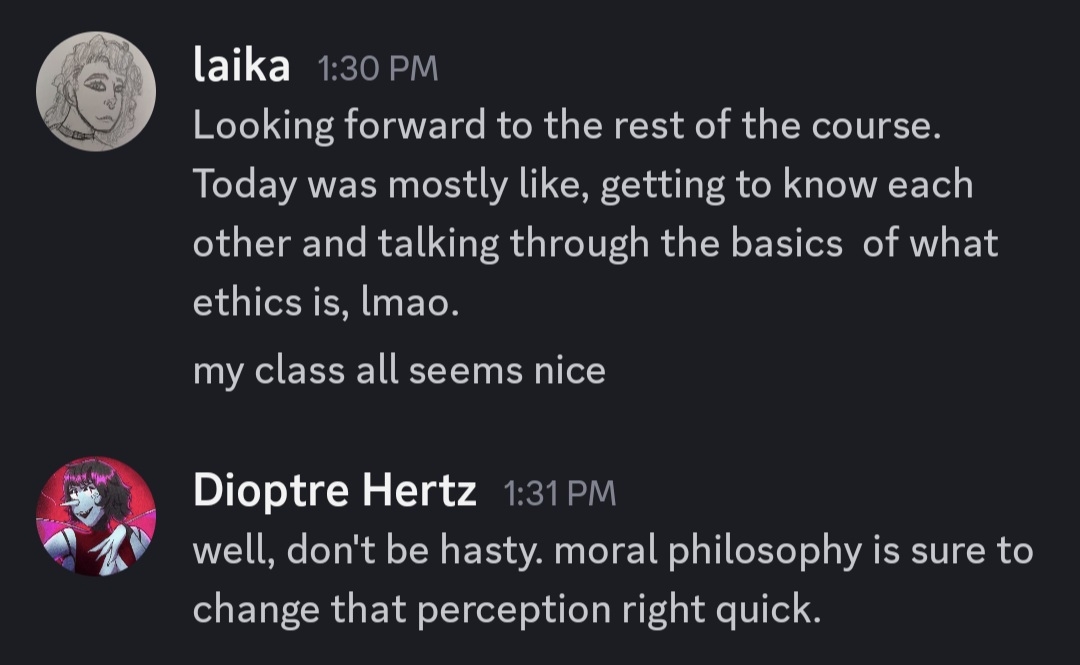Select the "Looking forward to the rest" line
This screenshot has height=665, width=1080.
(x=567, y=126)
